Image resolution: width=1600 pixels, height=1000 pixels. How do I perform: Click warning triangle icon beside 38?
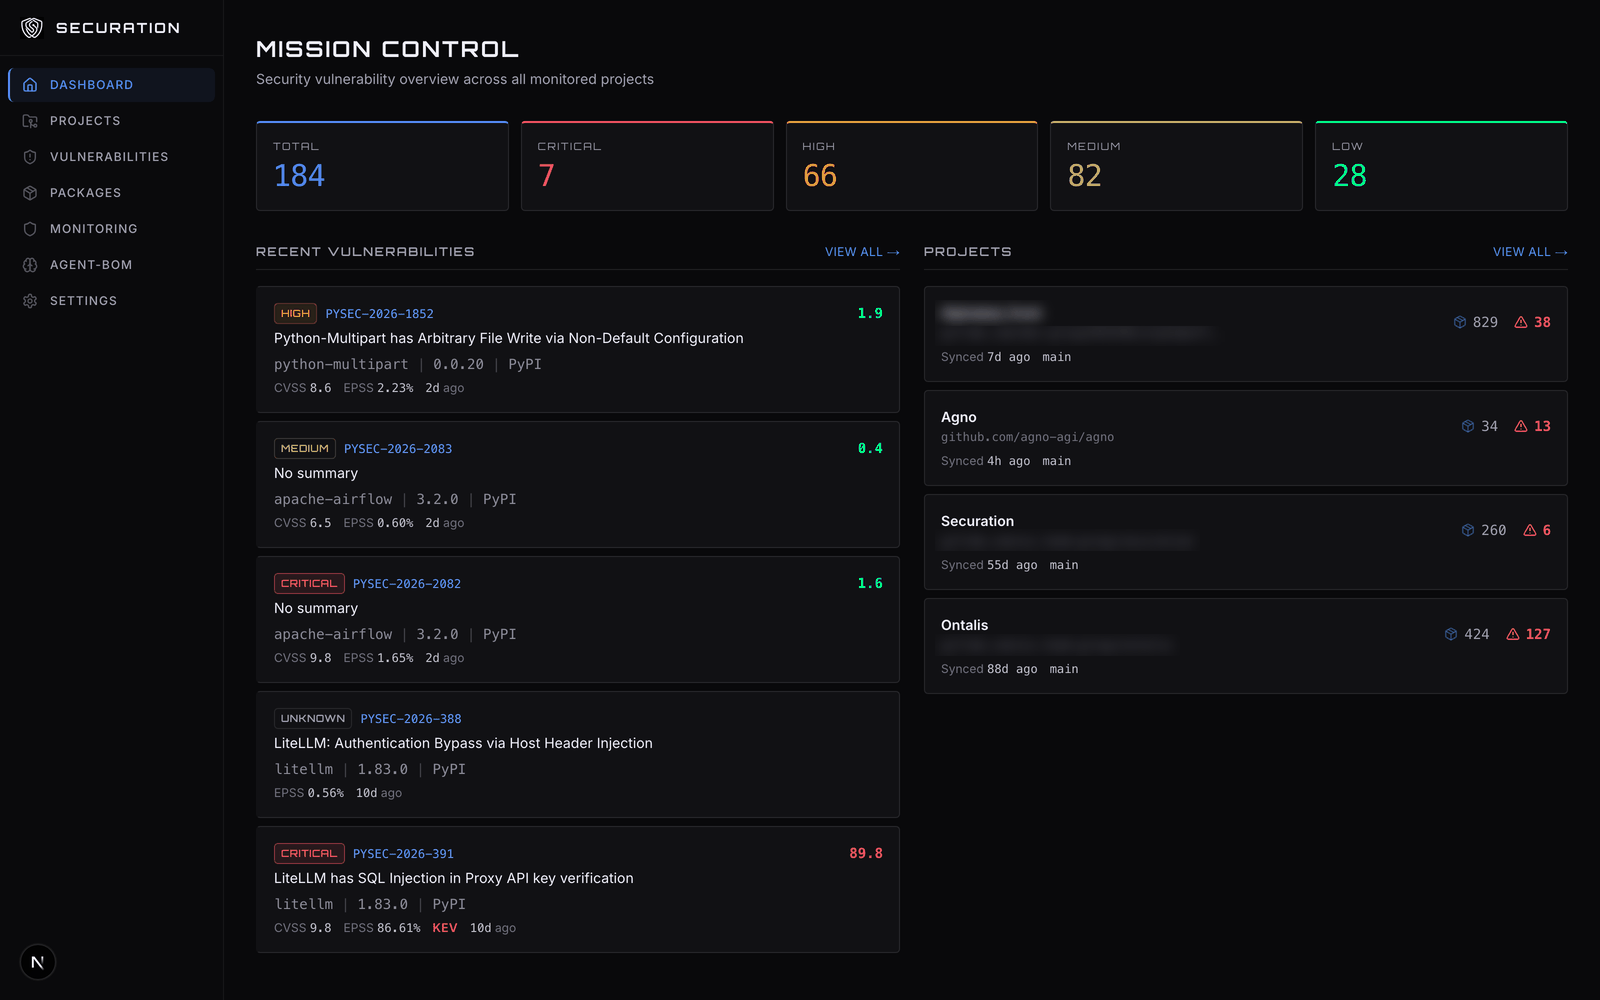(x=1521, y=322)
